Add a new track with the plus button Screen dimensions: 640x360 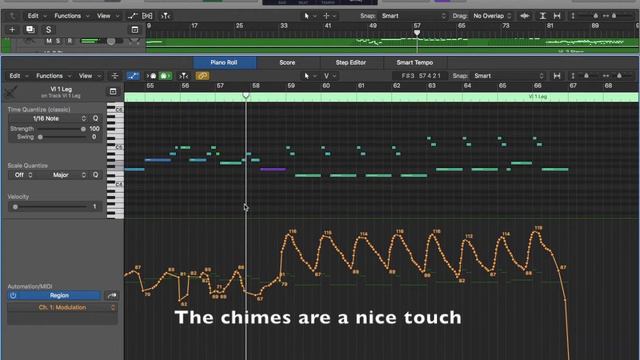click(12, 29)
